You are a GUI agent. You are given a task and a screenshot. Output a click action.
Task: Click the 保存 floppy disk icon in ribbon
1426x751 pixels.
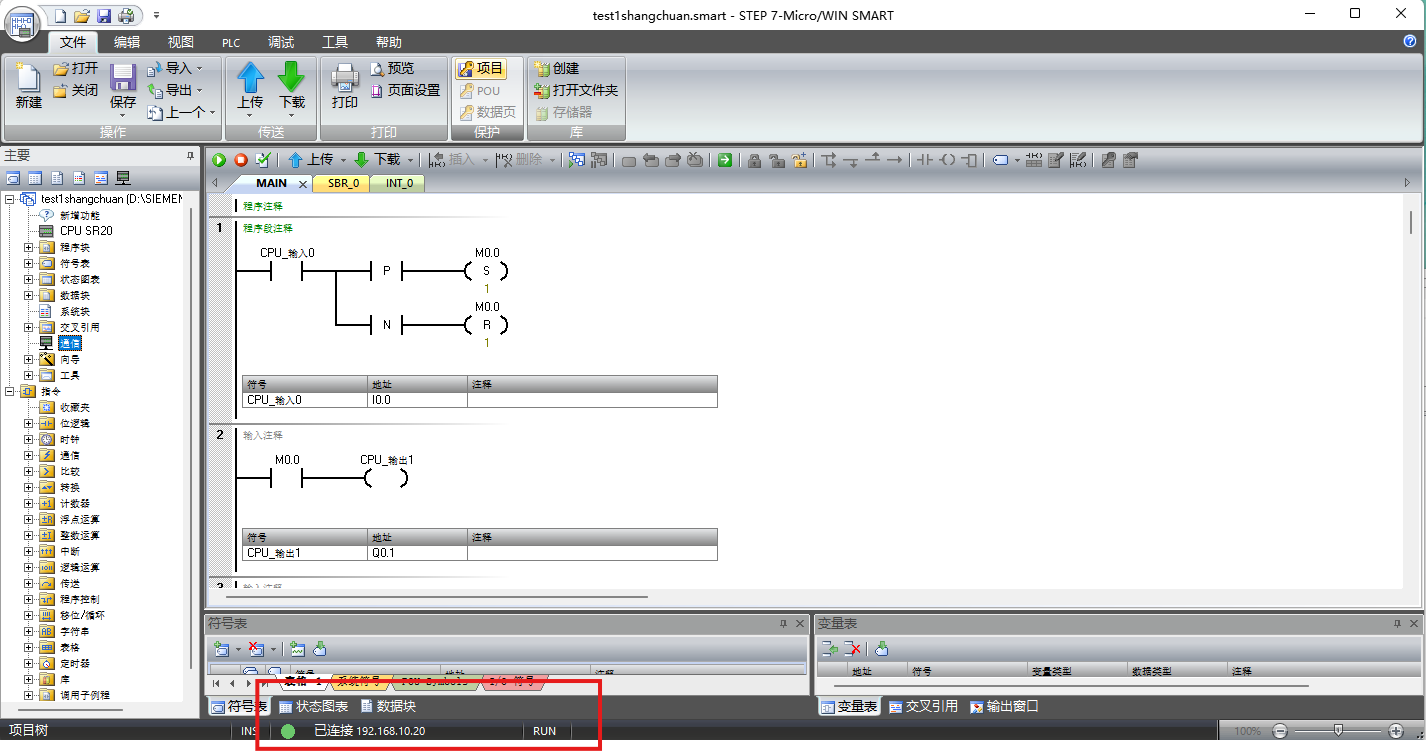coord(123,78)
